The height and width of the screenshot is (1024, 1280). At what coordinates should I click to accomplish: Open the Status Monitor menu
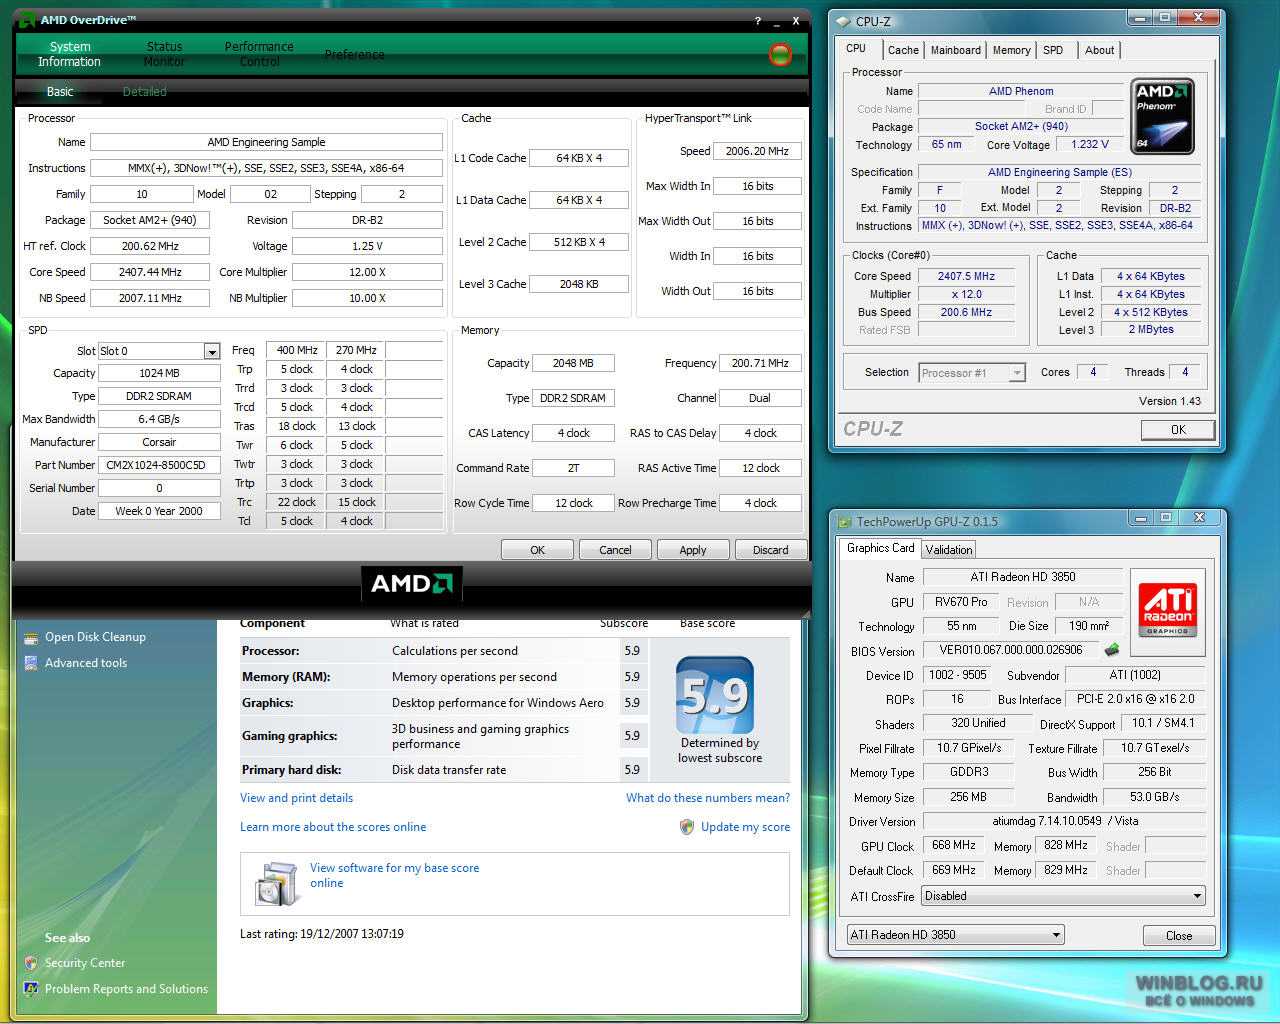click(x=164, y=54)
